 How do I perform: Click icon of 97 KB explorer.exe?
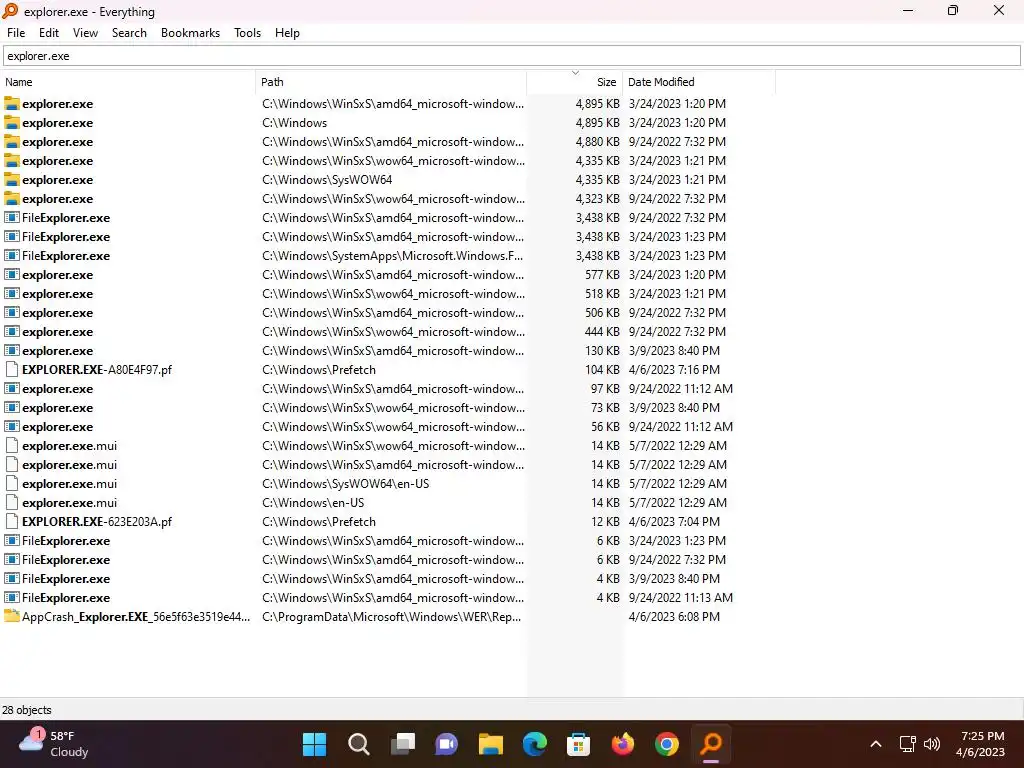click(x=12, y=389)
